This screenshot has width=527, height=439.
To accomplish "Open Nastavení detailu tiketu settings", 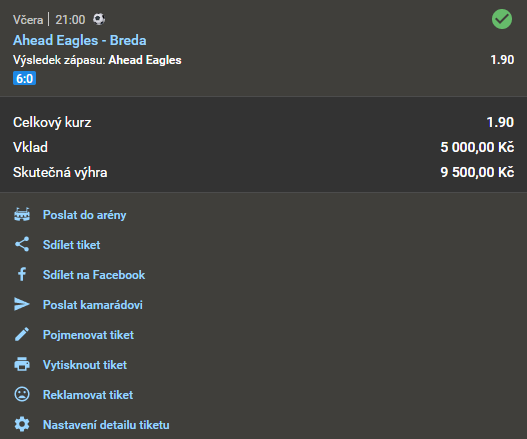I will point(106,425).
